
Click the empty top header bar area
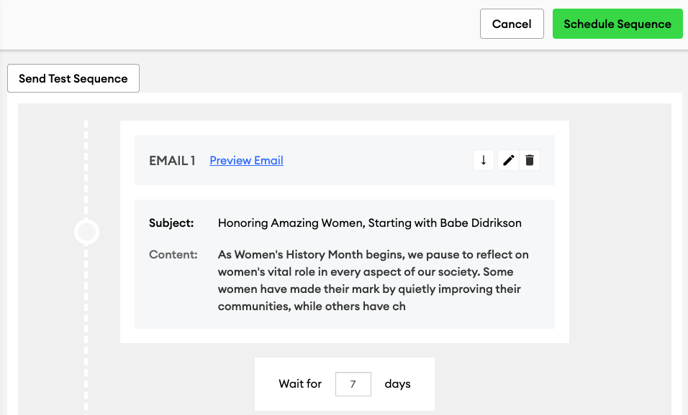click(237, 24)
